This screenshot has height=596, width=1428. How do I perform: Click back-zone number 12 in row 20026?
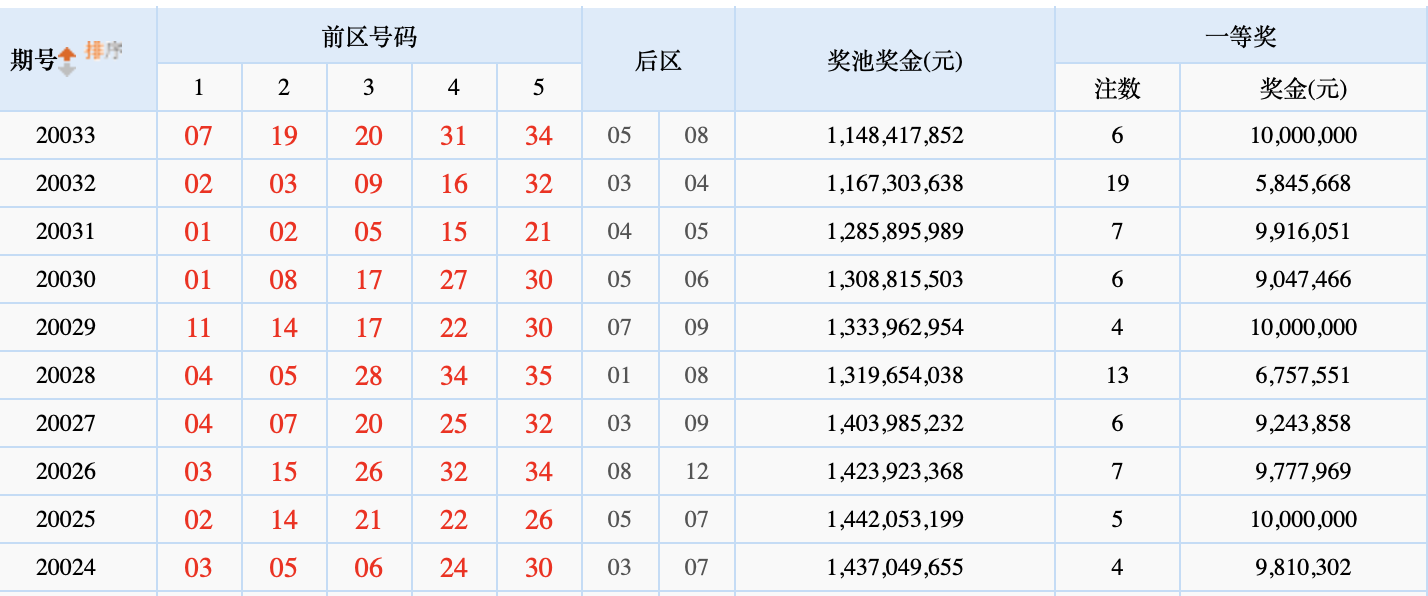point(697,471)
